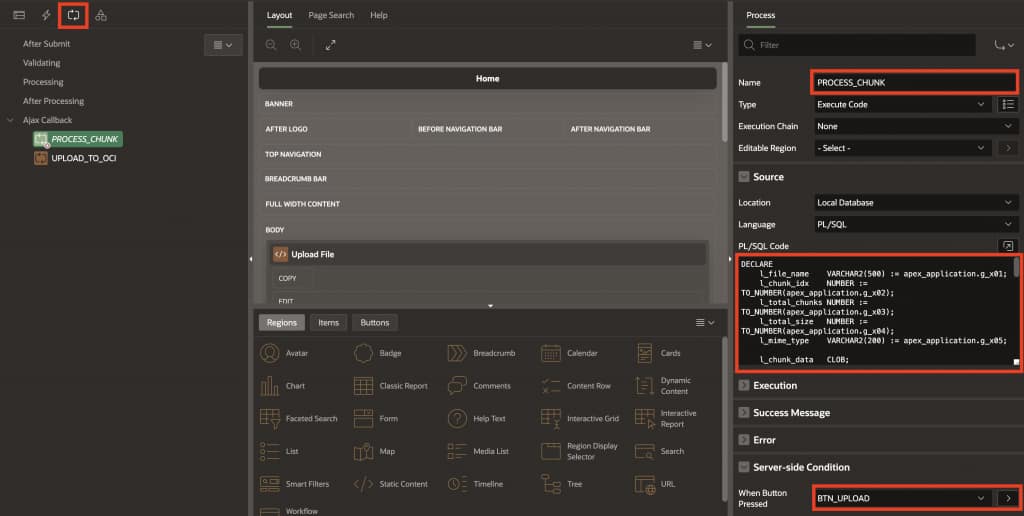
Task: Select the Chart region icon in the gallery
Action: pos(269,386)
